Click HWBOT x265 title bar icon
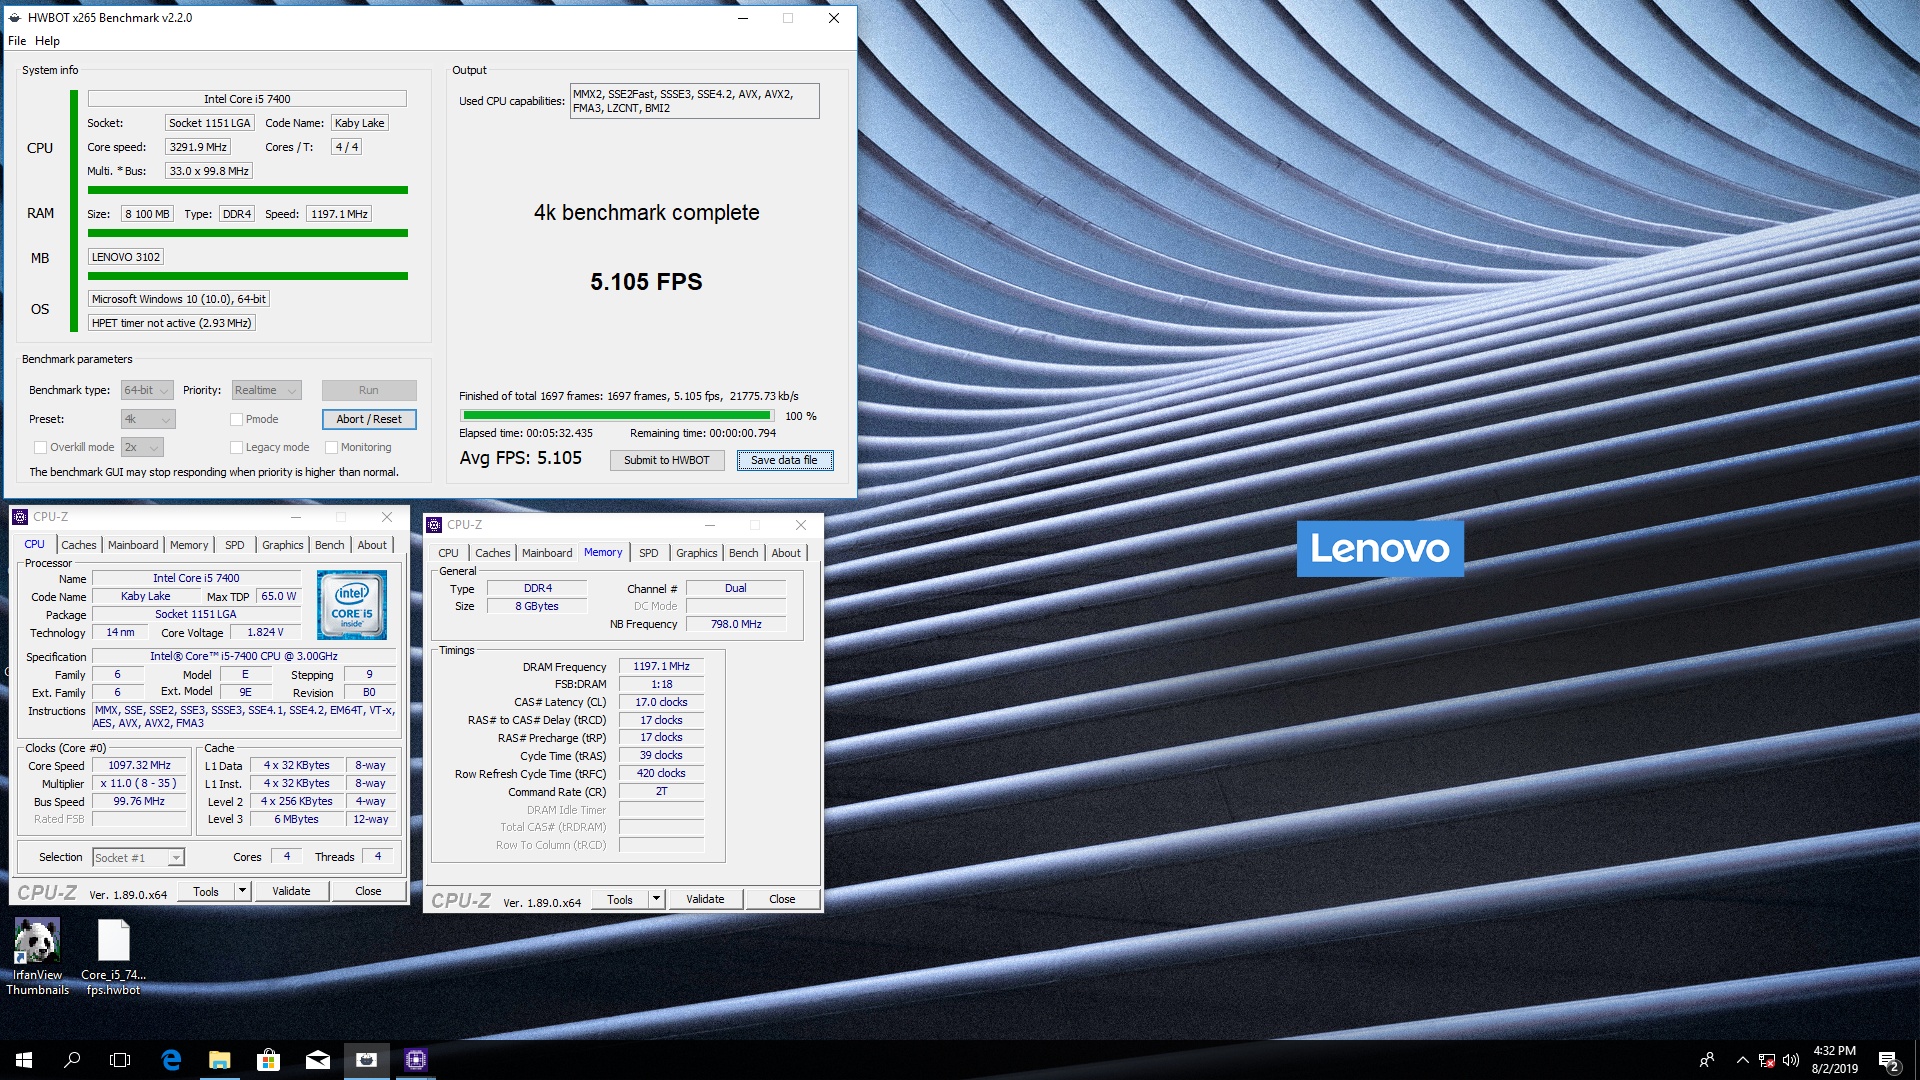Screen dimensions: 1920x1080 coord(15,18)
